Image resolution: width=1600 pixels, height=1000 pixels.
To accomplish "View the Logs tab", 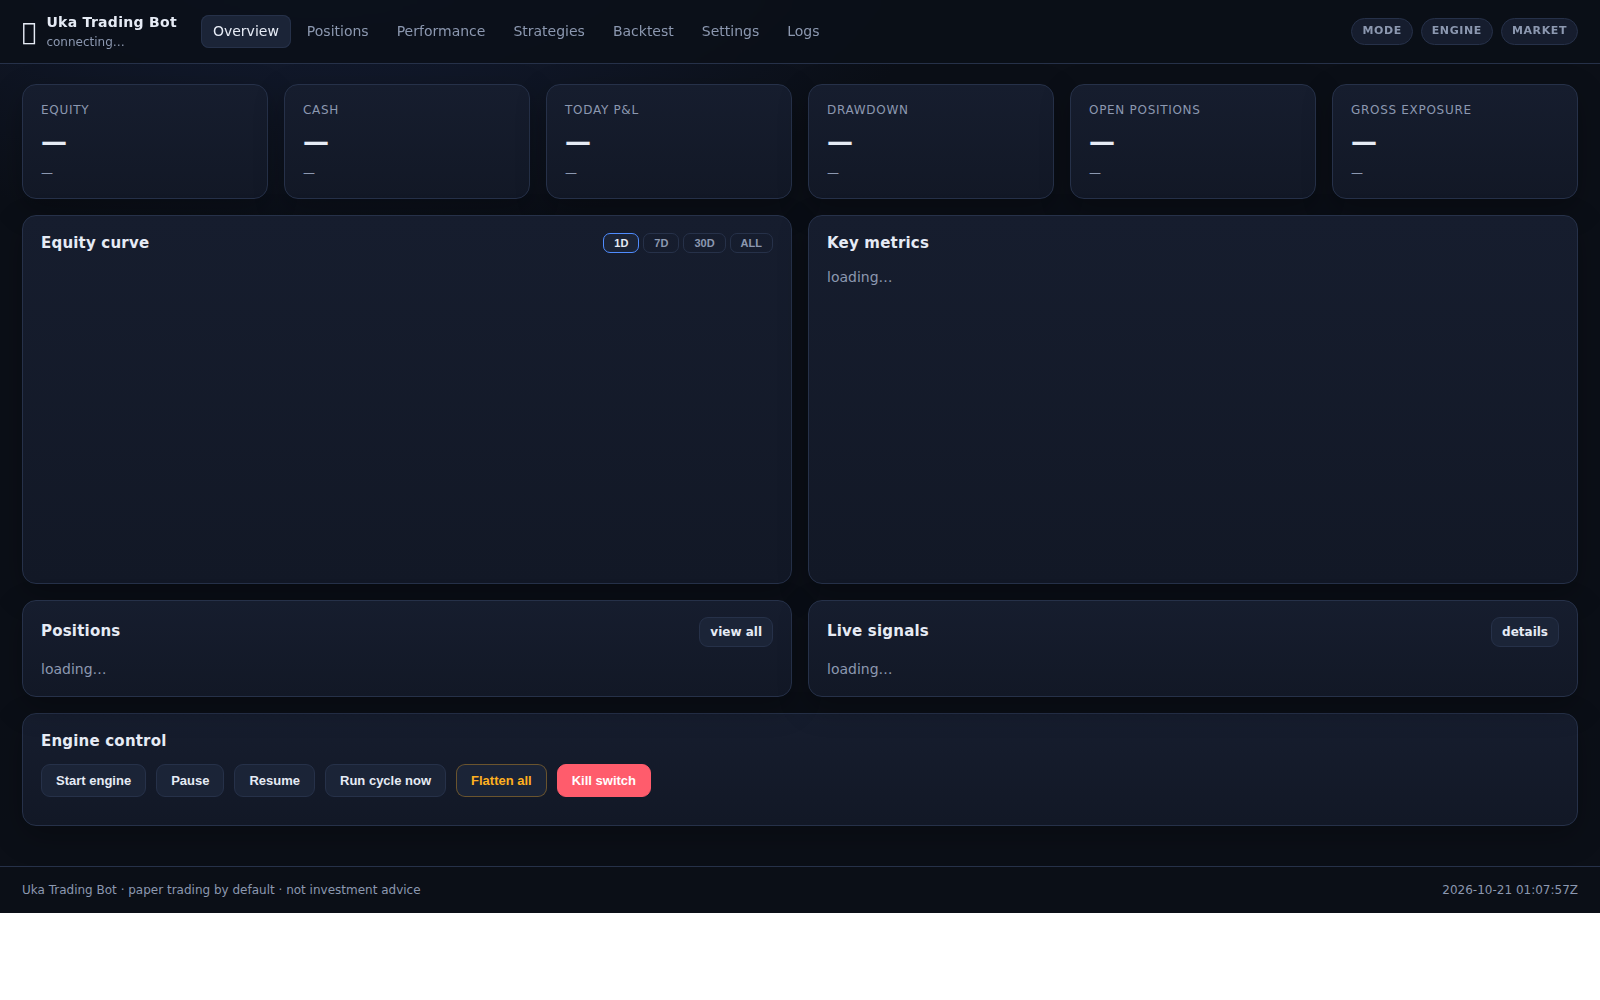I will tap(803, 31).
